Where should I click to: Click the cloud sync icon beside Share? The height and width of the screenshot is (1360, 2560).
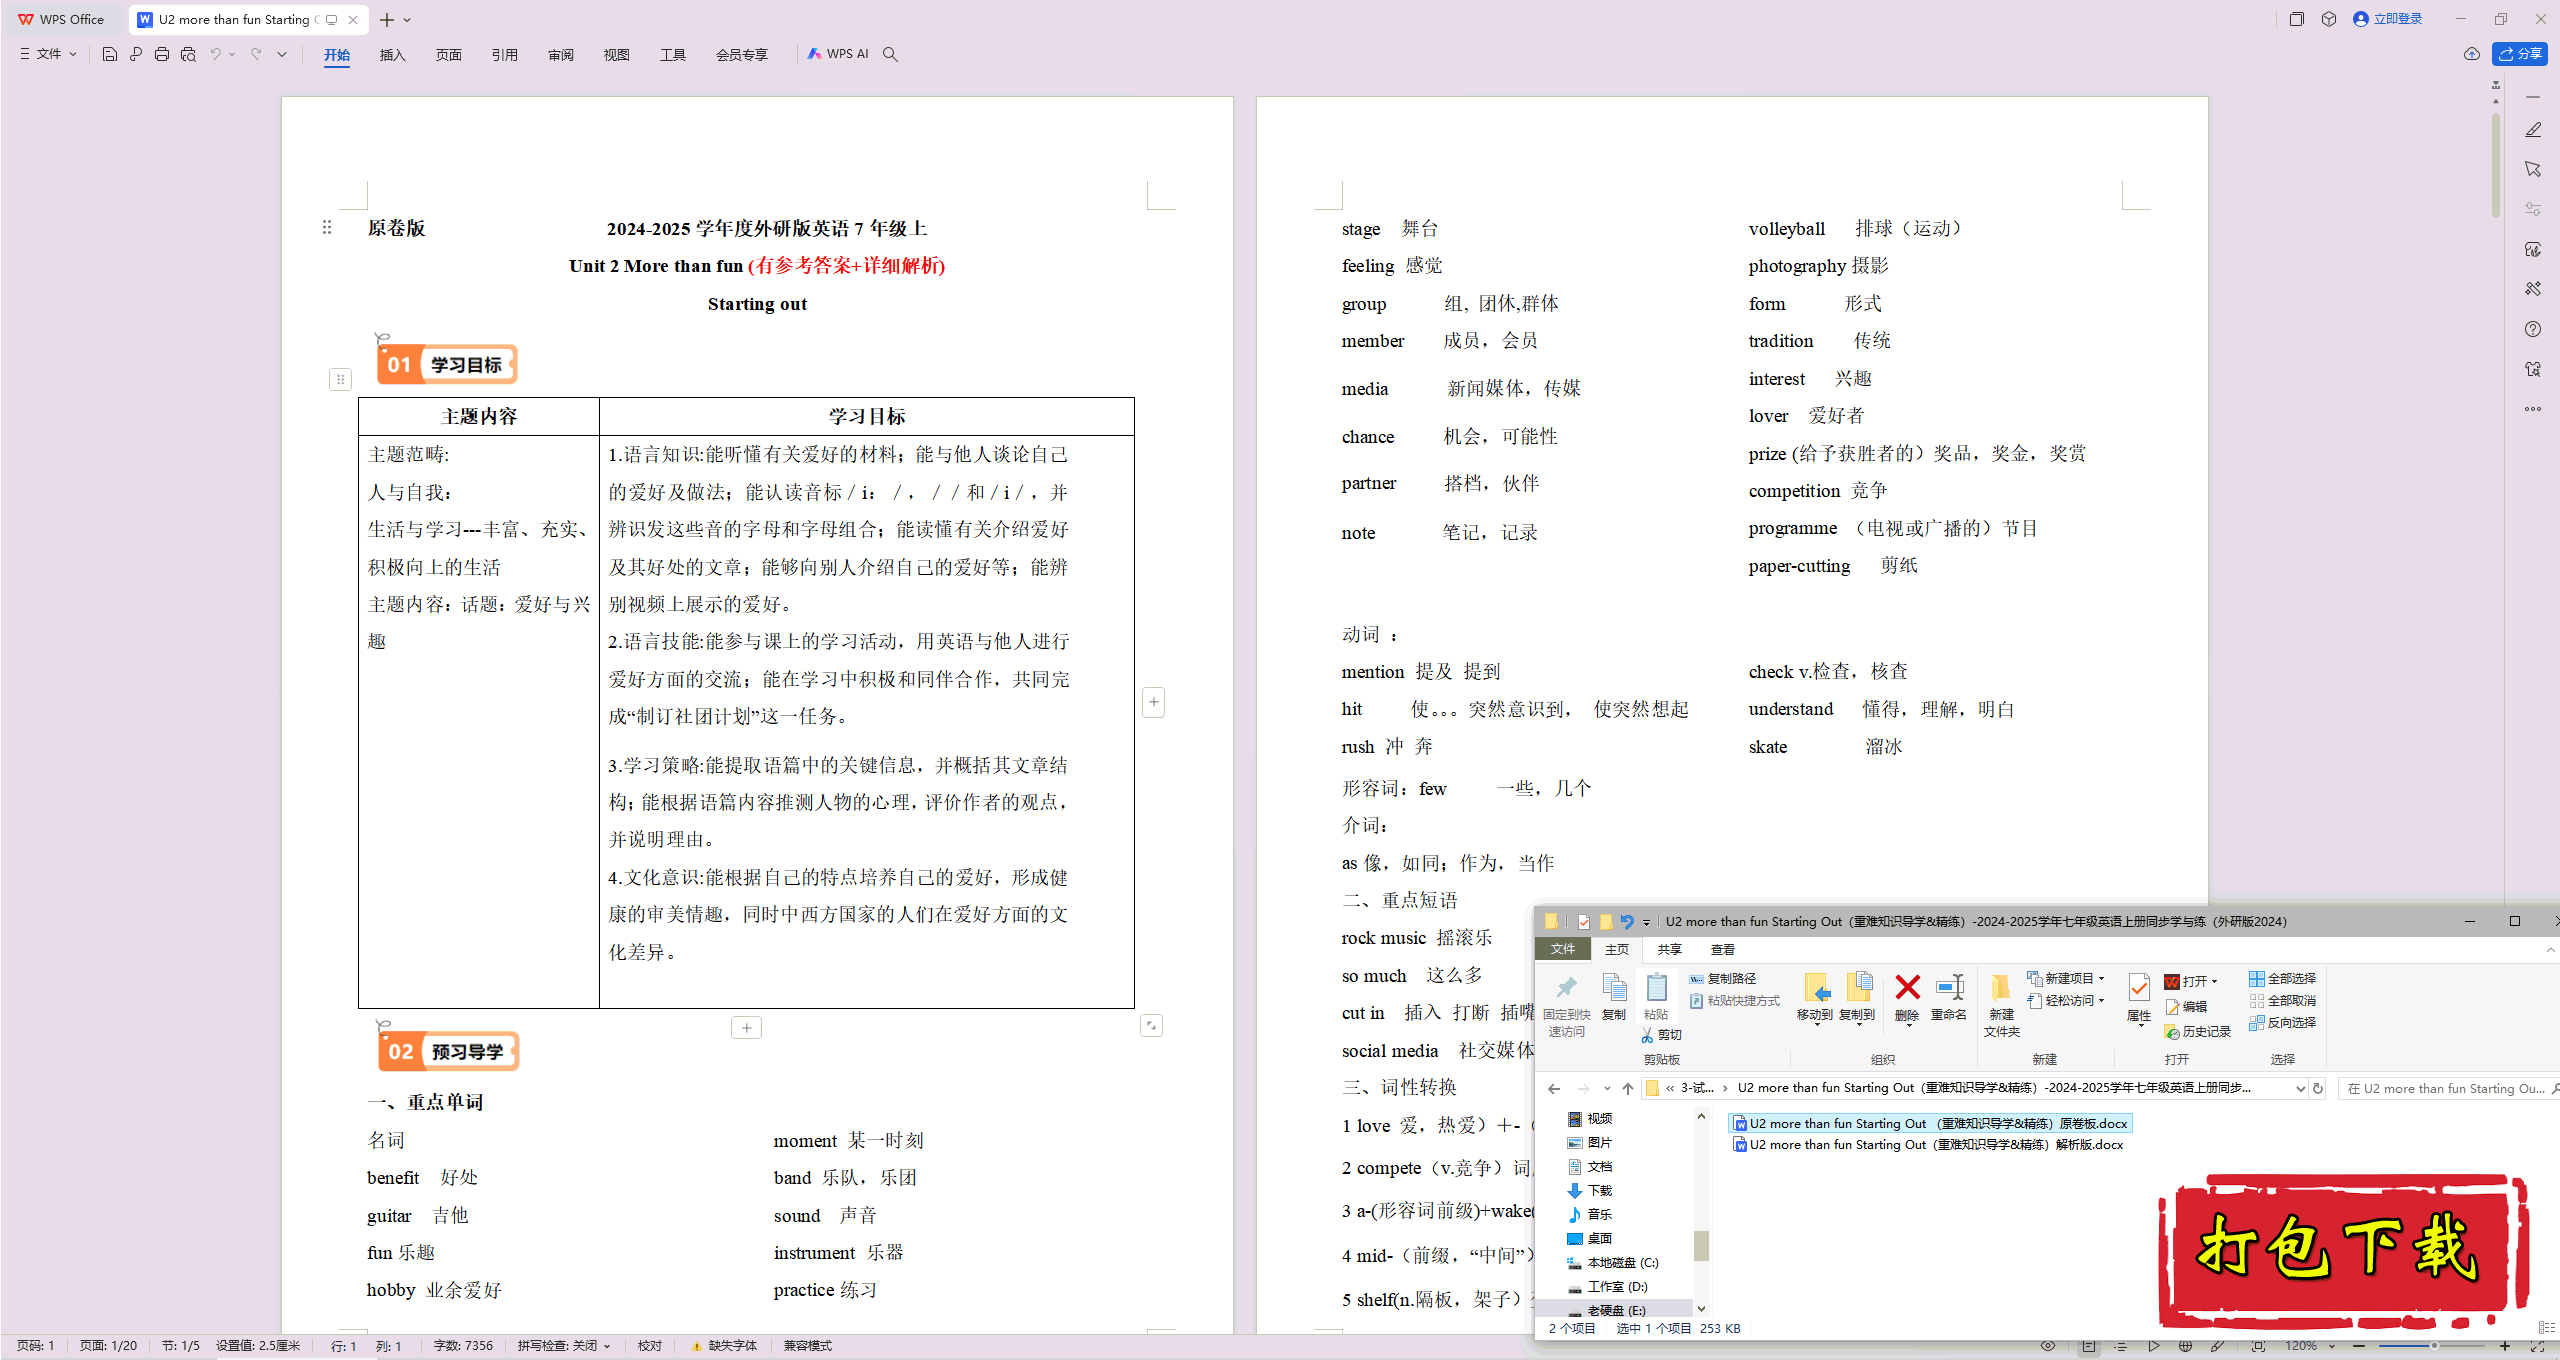(2472, 54)
